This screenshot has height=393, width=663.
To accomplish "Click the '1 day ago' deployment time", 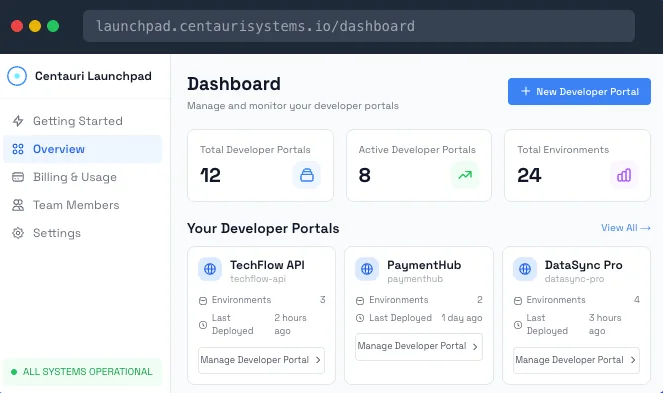I will pos(462,318).
